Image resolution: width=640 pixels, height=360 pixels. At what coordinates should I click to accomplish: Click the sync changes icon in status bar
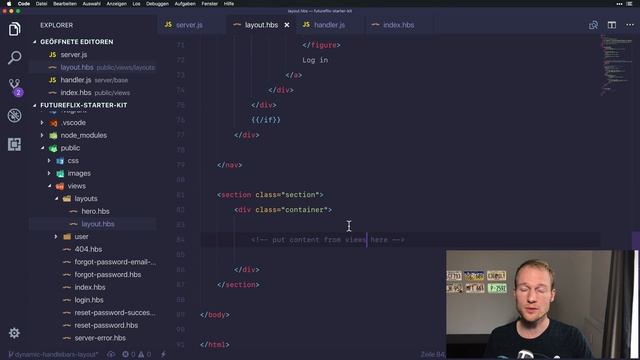pos(111,354)
